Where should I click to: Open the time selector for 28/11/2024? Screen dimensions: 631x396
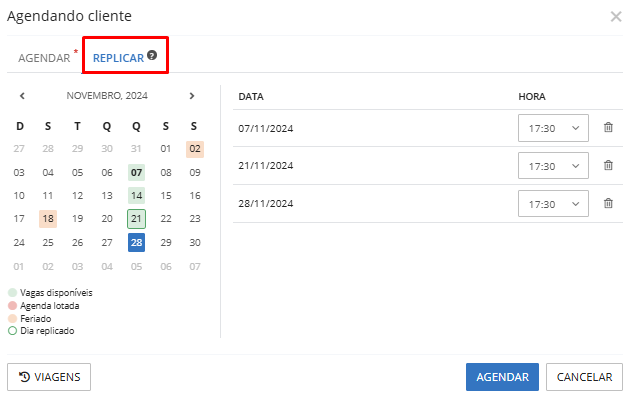click(x=553, y=204)
